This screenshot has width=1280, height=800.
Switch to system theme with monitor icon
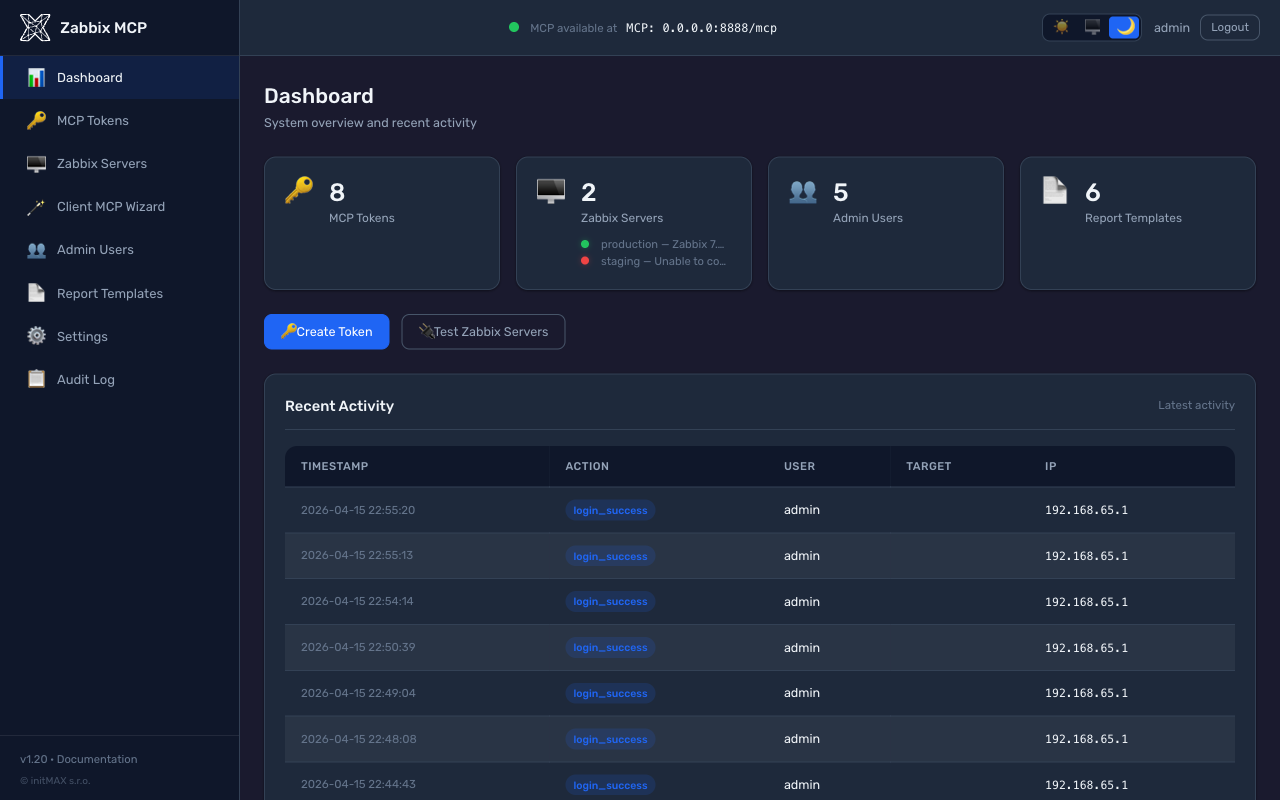[x=1093, y=27]
